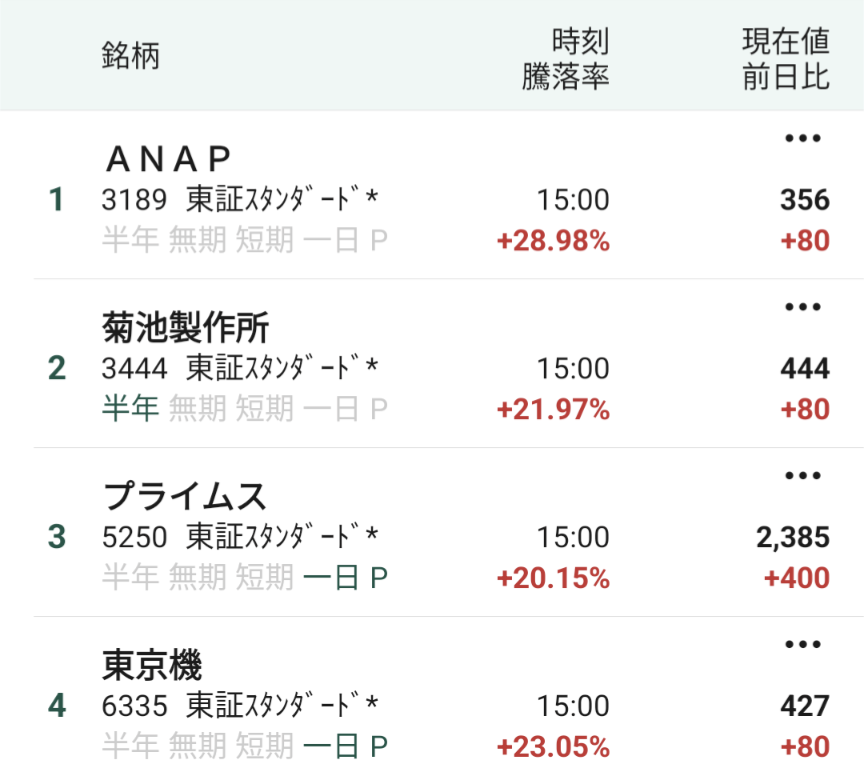
Task: Click rank number 2
Action: [x=57, y=368]
